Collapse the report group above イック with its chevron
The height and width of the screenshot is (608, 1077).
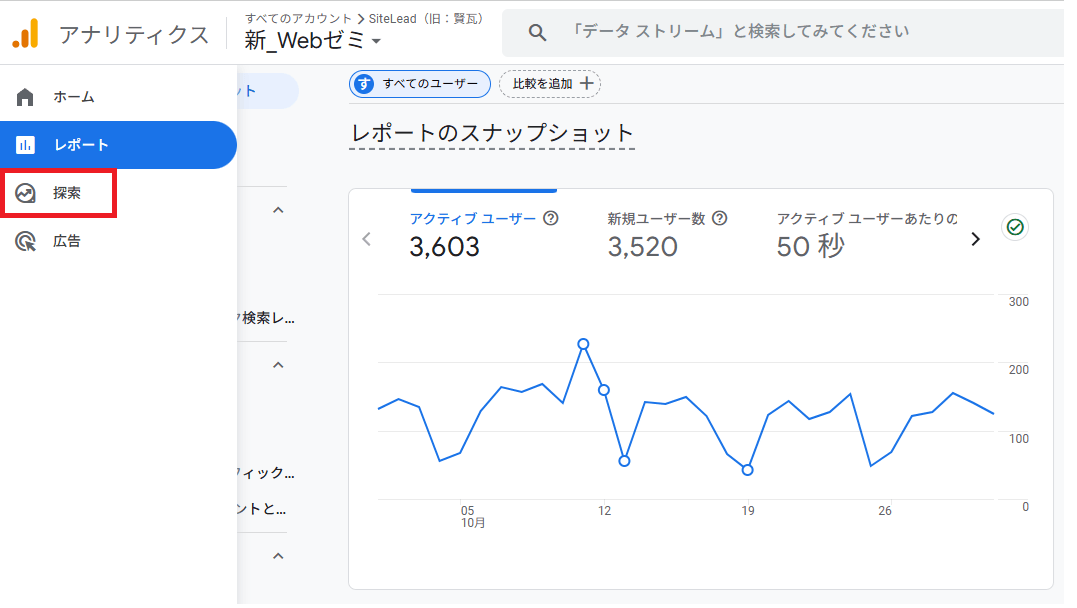(277, 364)
